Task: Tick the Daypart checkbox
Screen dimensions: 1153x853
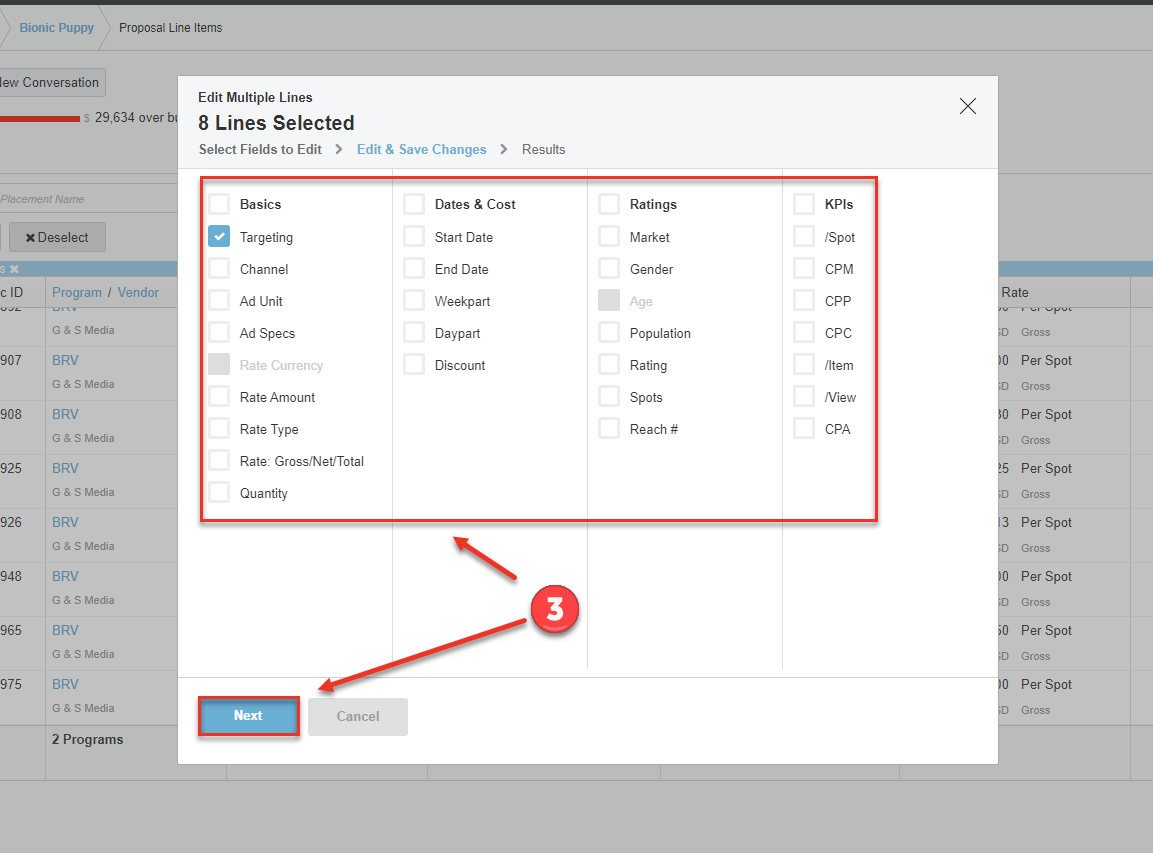Action: click(x=414, y=333)
